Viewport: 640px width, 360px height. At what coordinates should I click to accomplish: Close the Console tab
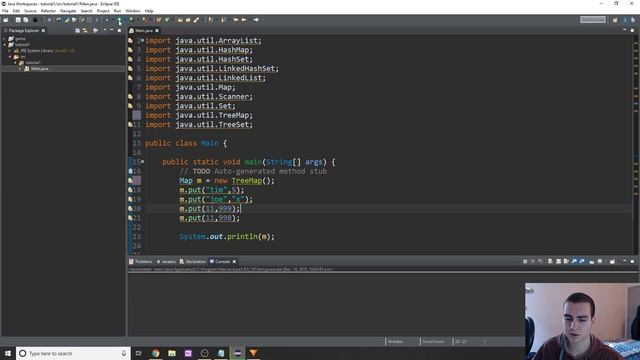click(234, 262)
